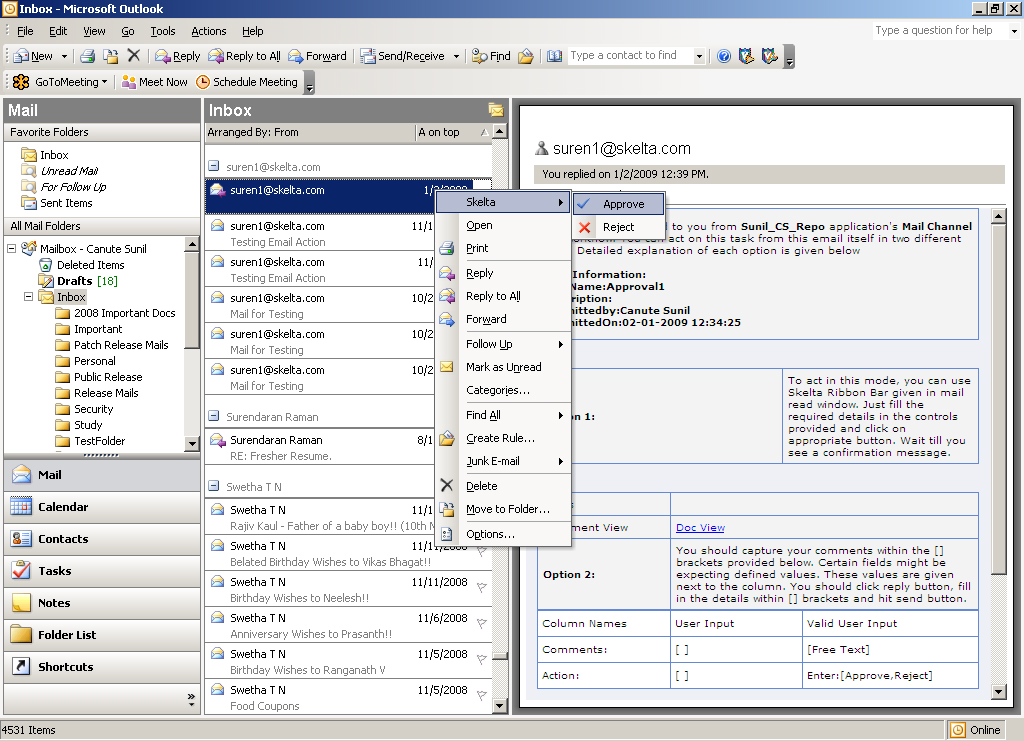Screen dimensions: 1024x741
Task: Click Schedule Meeting button
Action: (247, 82)
